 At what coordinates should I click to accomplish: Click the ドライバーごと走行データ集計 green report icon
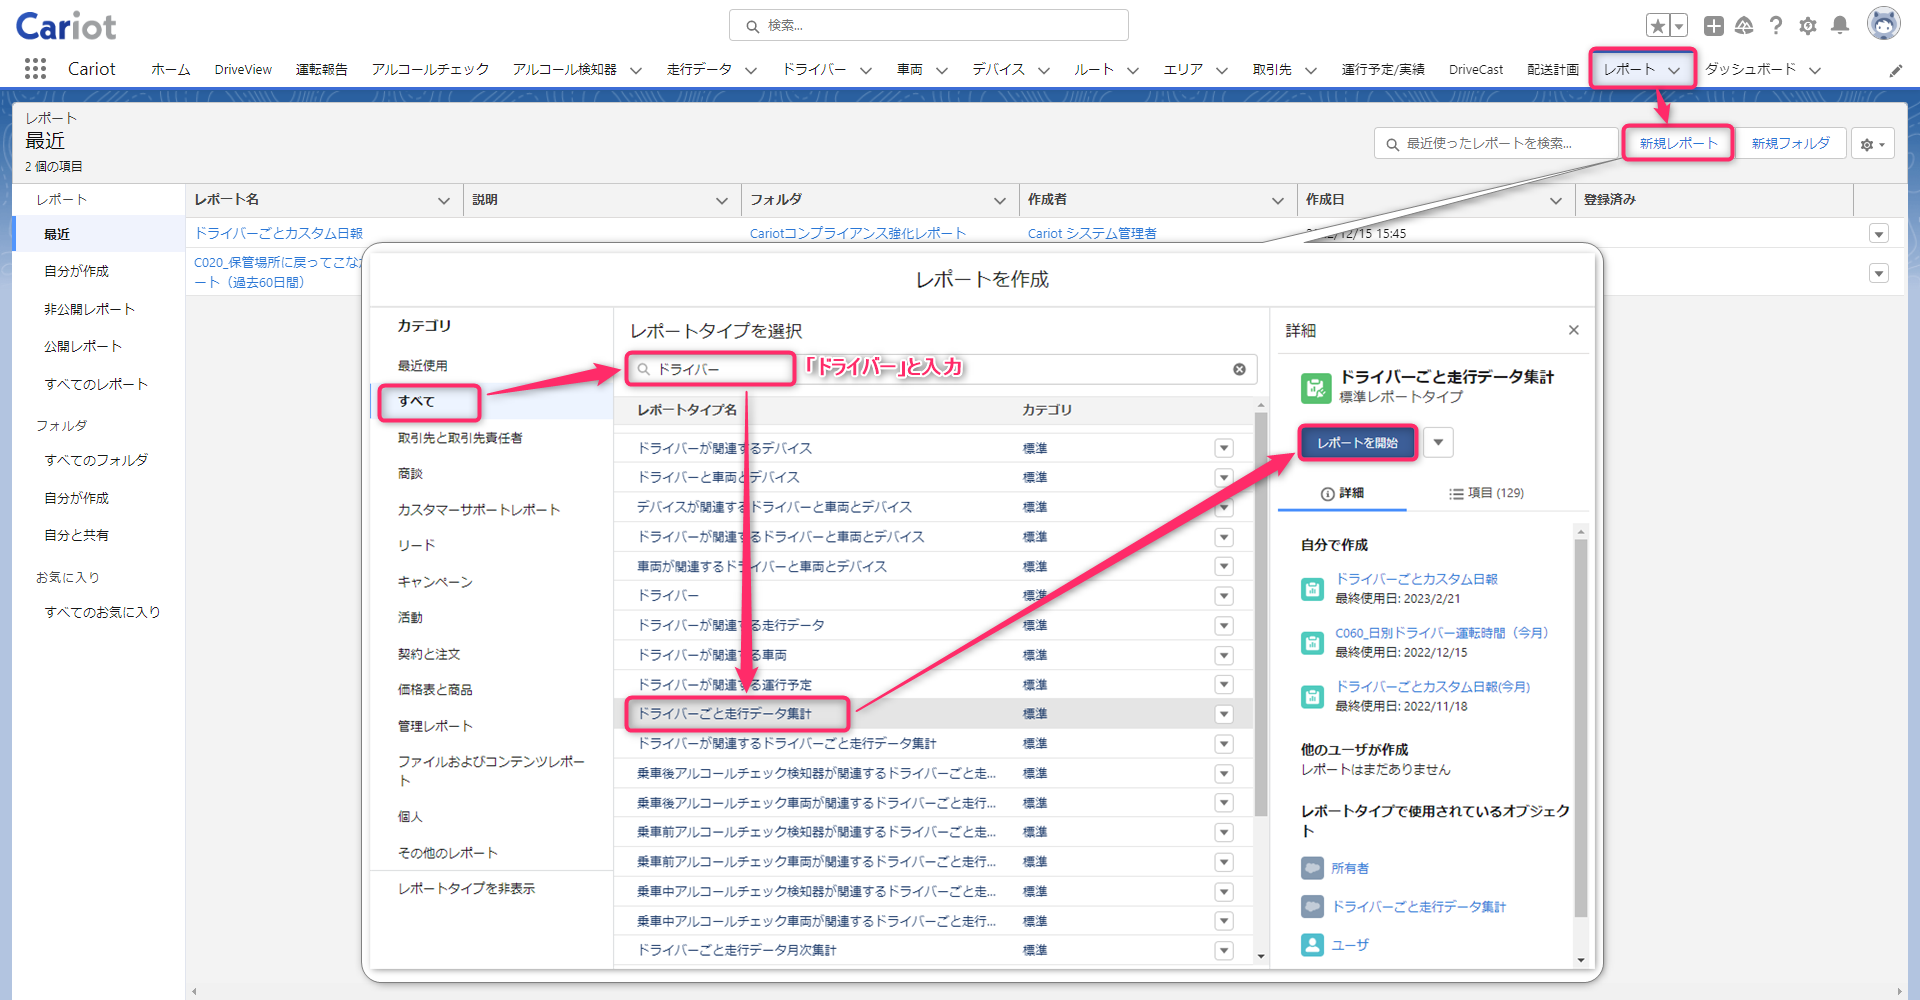pos(1316,387)
